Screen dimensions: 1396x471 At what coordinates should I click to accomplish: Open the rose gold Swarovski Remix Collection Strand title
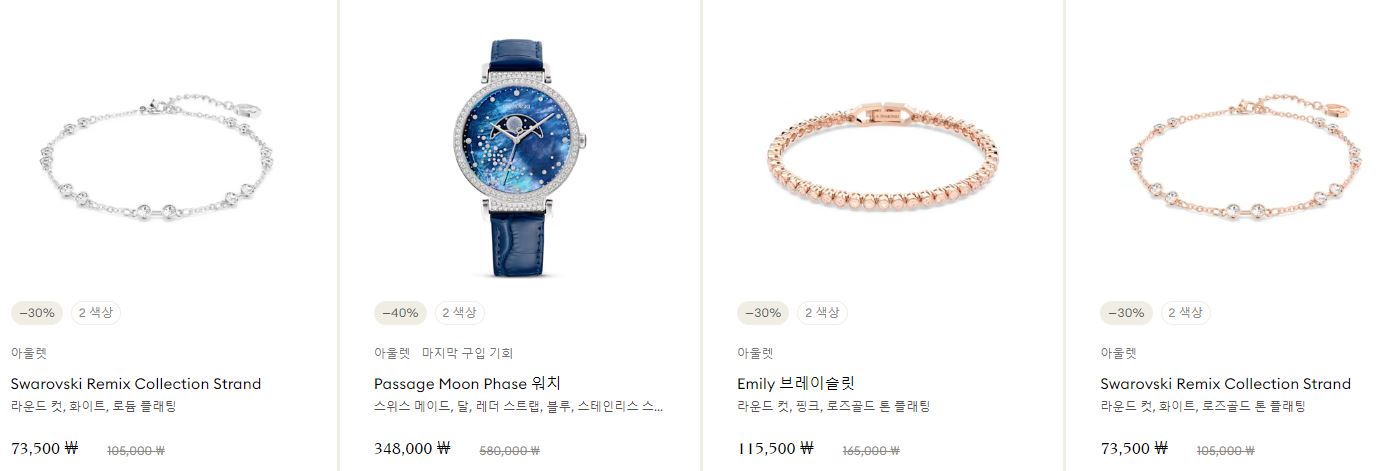(x=1226, y=384)
